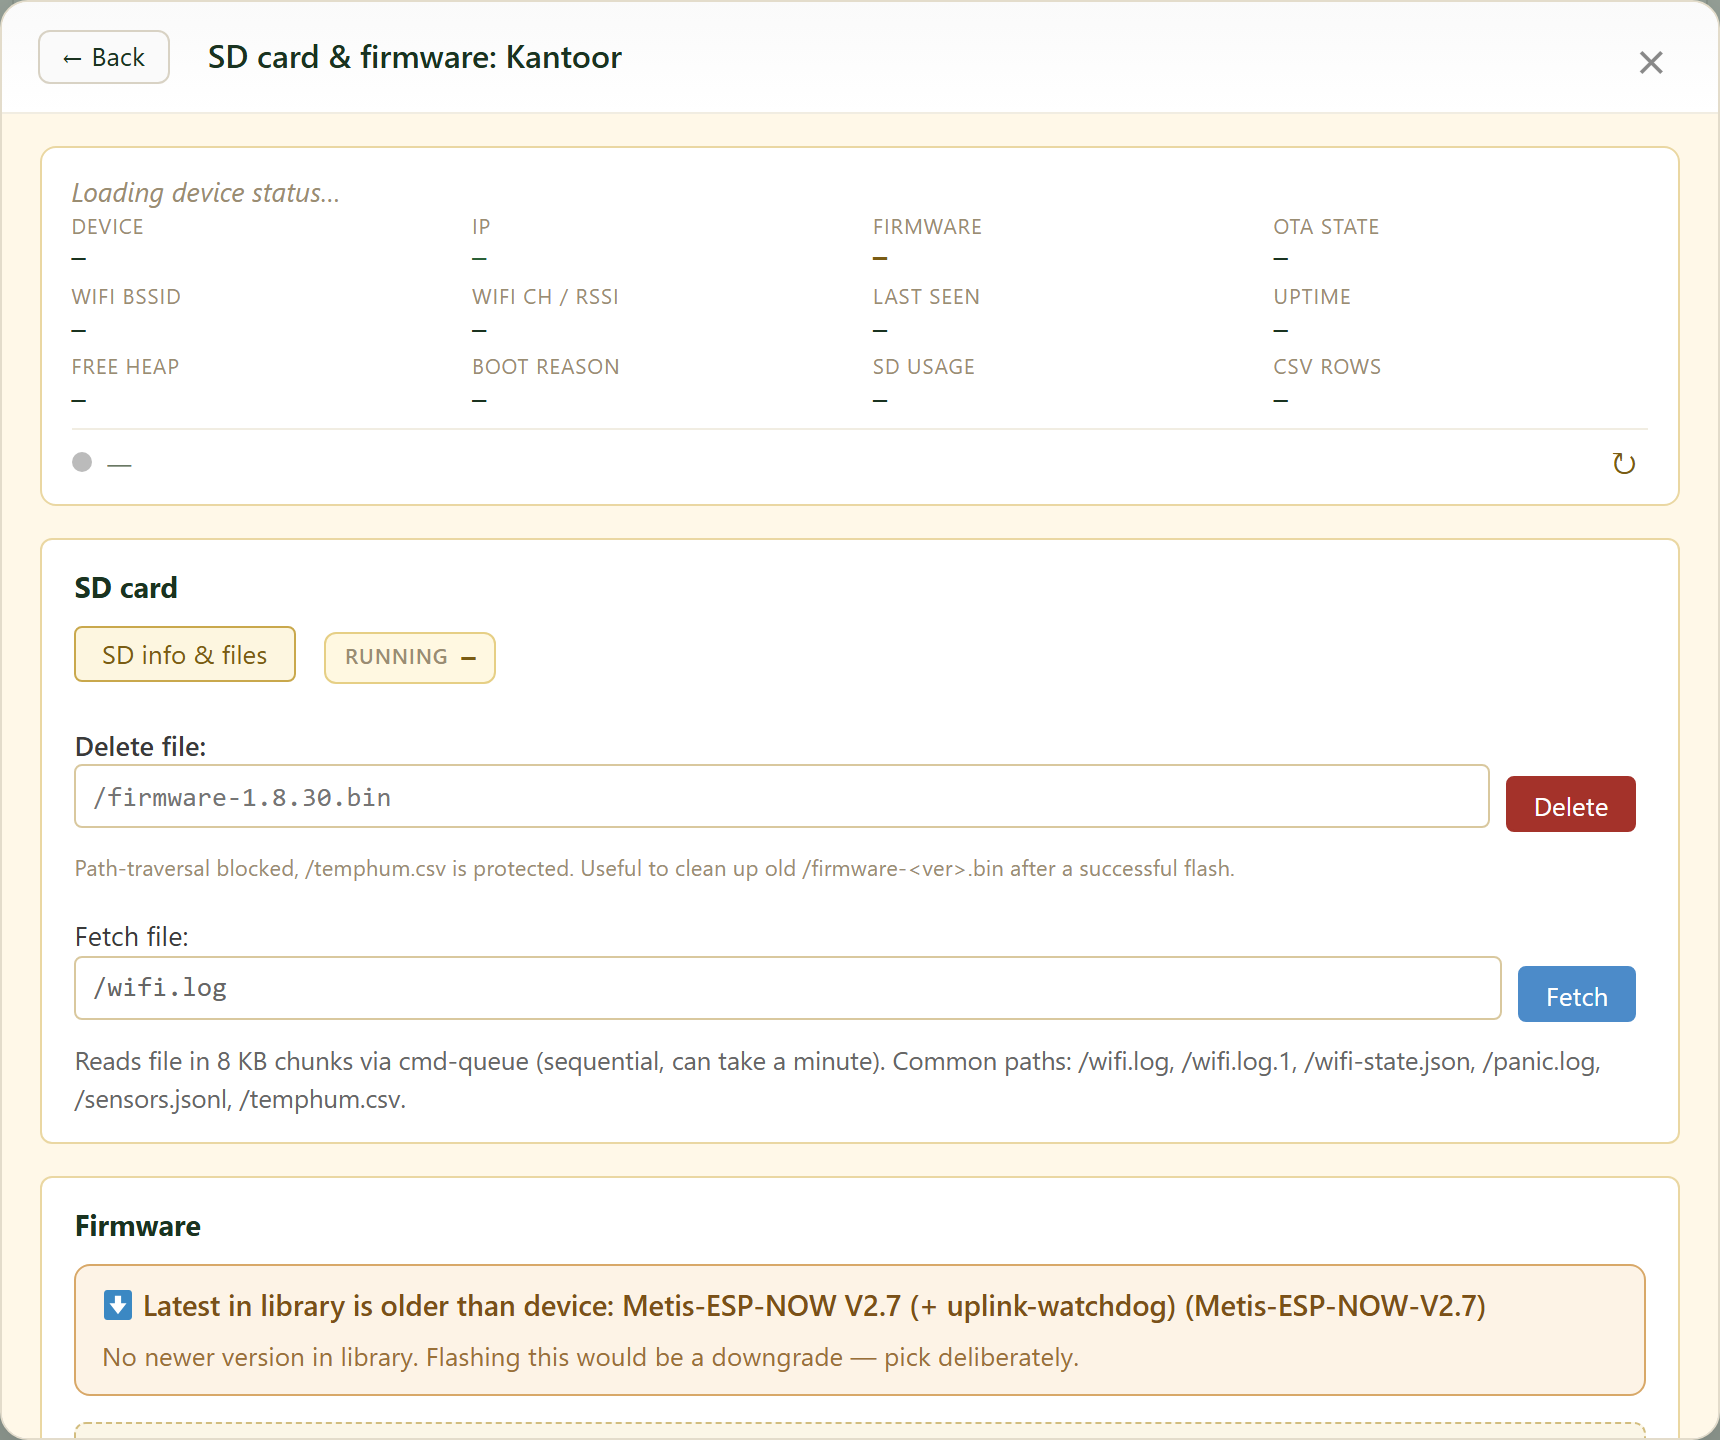Viewport: 1720px width, 1440px height.
Task: Click the DEVICE label
Action: point(108,227)
